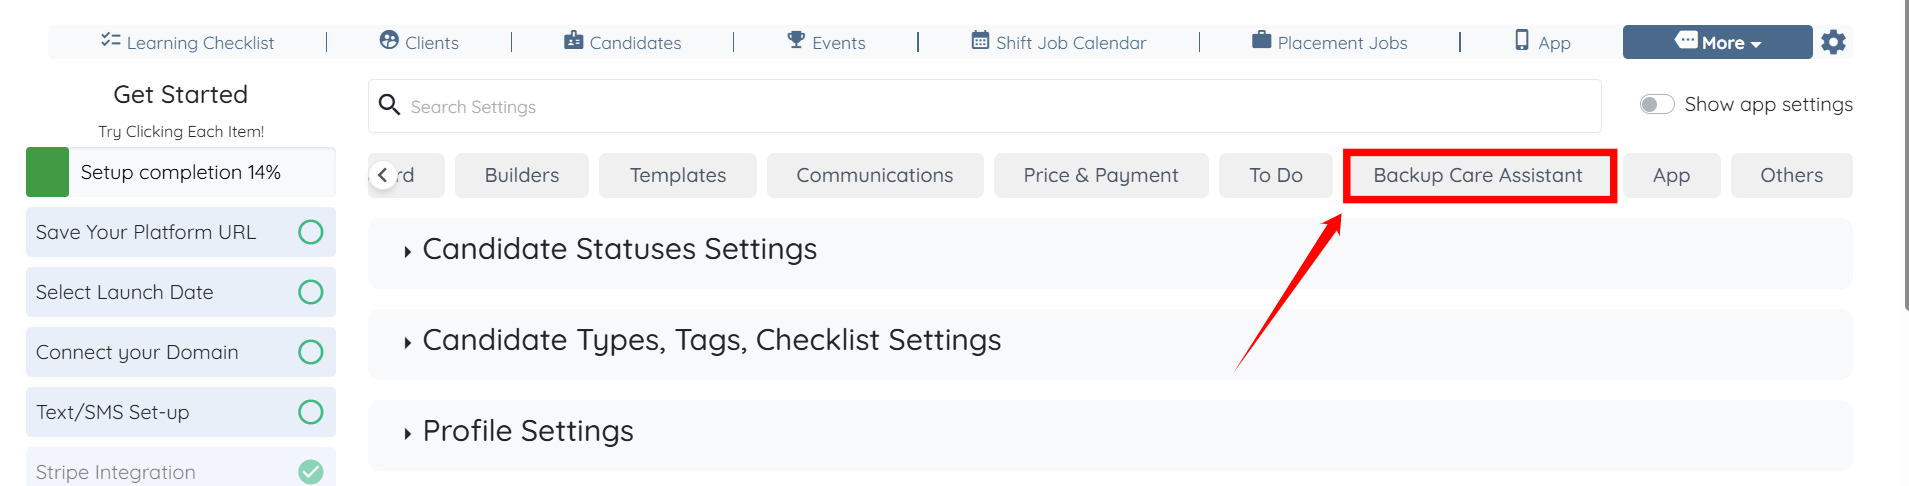Click the Events trophy icon
The image size is (1909, 486).
796,41
